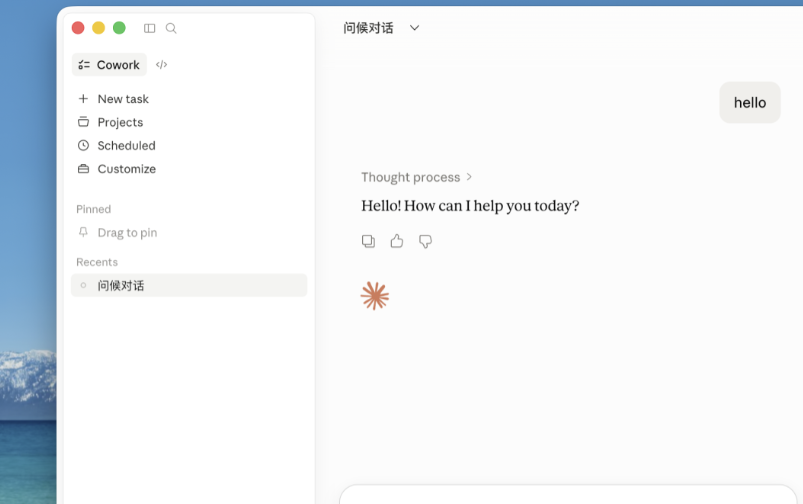Image resolution: width=803 pixels, height=504 pixels.
Task: Select the 问候对话 item in Recents
Action: point(189,285)
